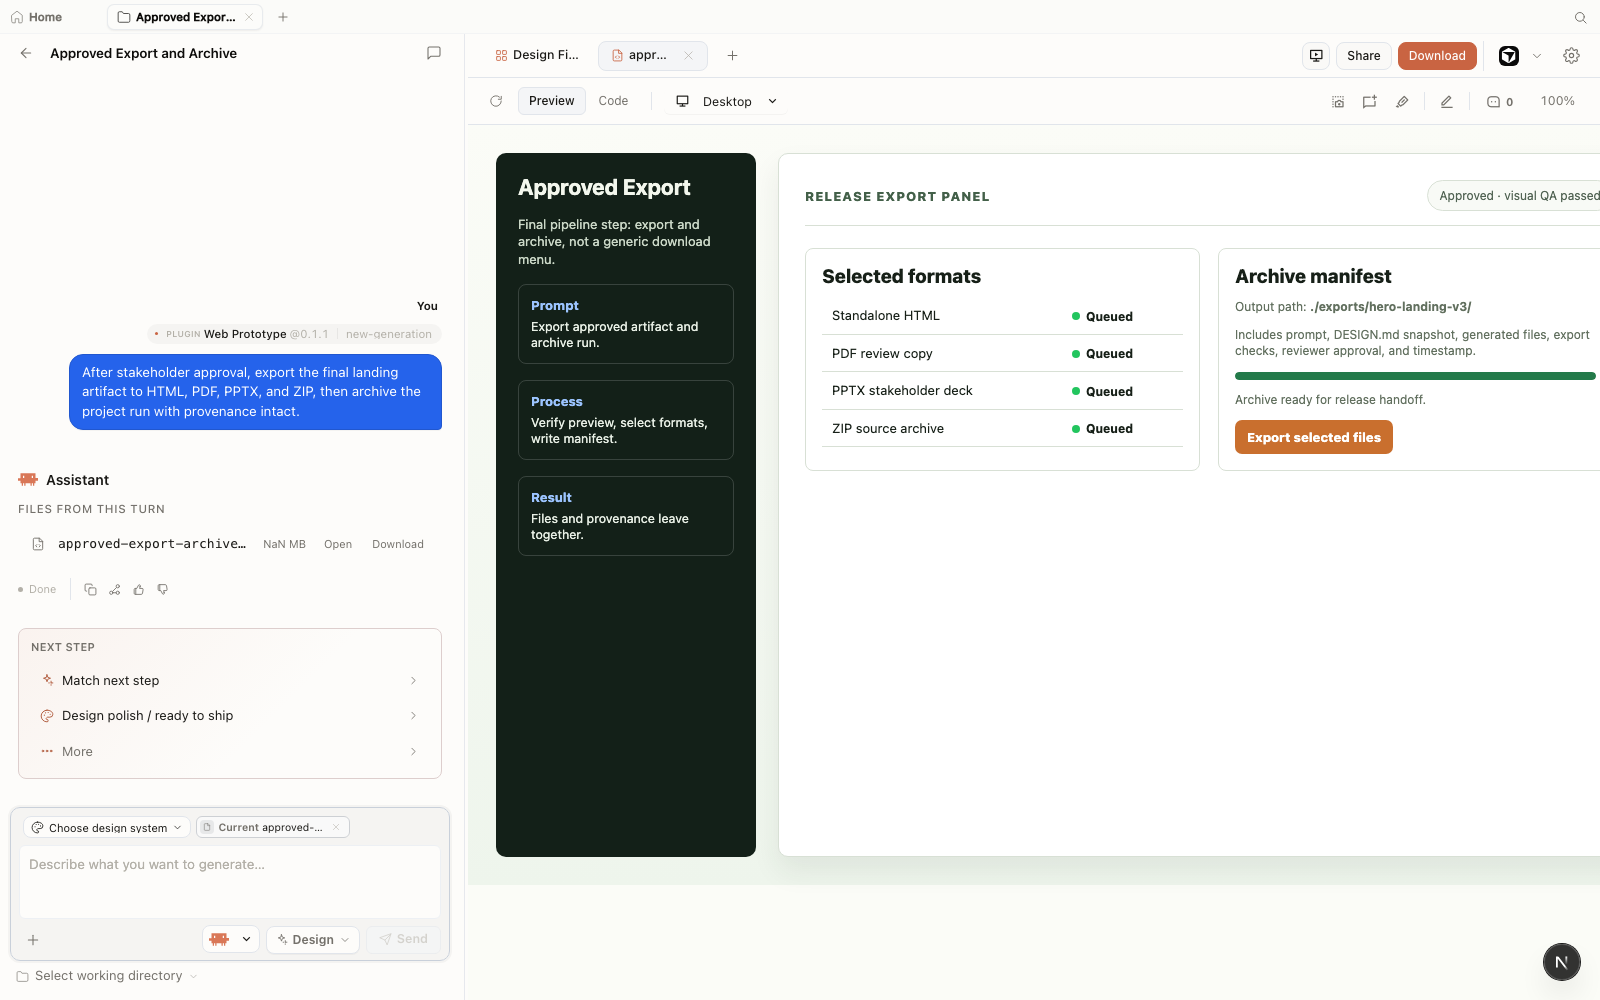Open the conversation comment icon beside the title
The image size is (1600, 1000).
point(434,53)
